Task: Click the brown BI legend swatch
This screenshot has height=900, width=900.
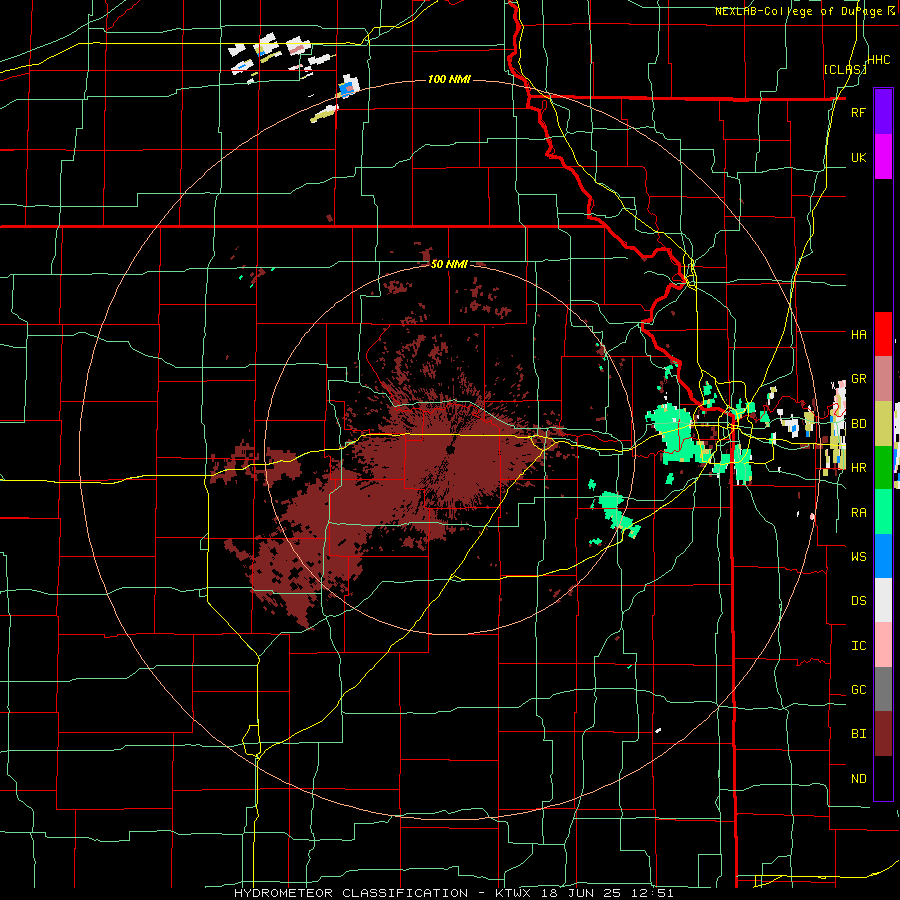Action: point(883,734)
